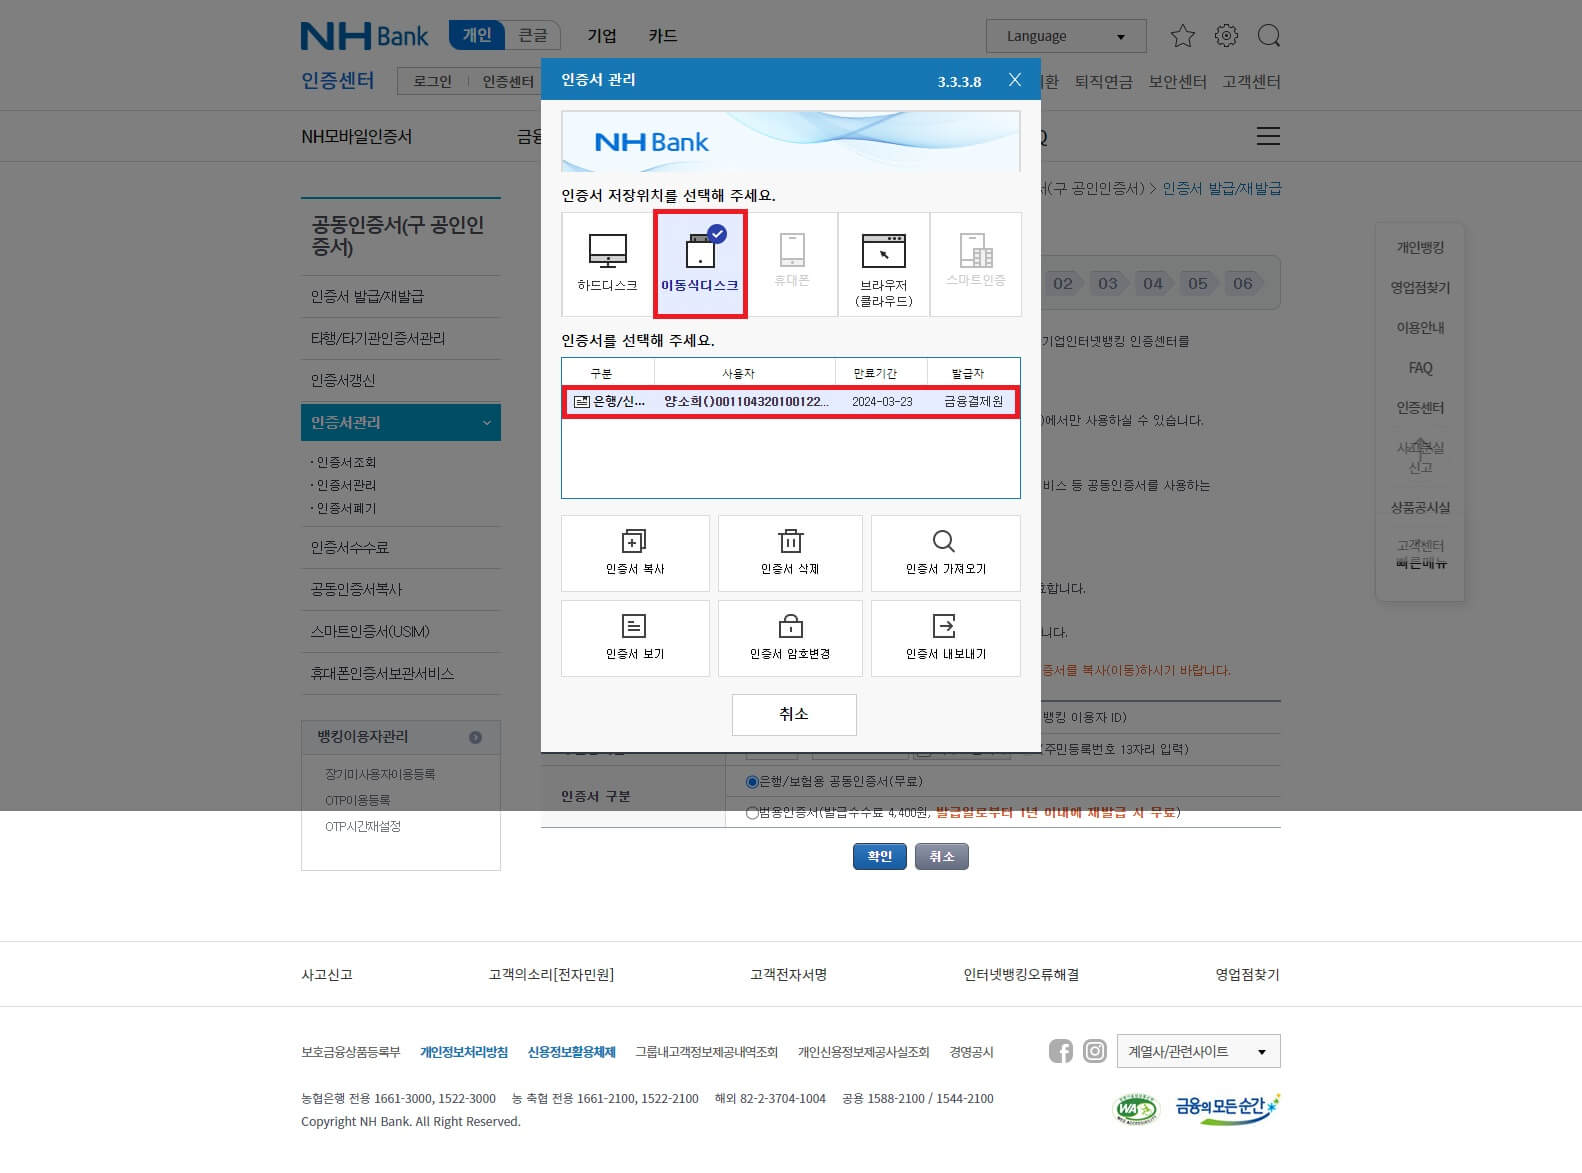Open 인증서수수료 in the sidebar

coord(349,548)
